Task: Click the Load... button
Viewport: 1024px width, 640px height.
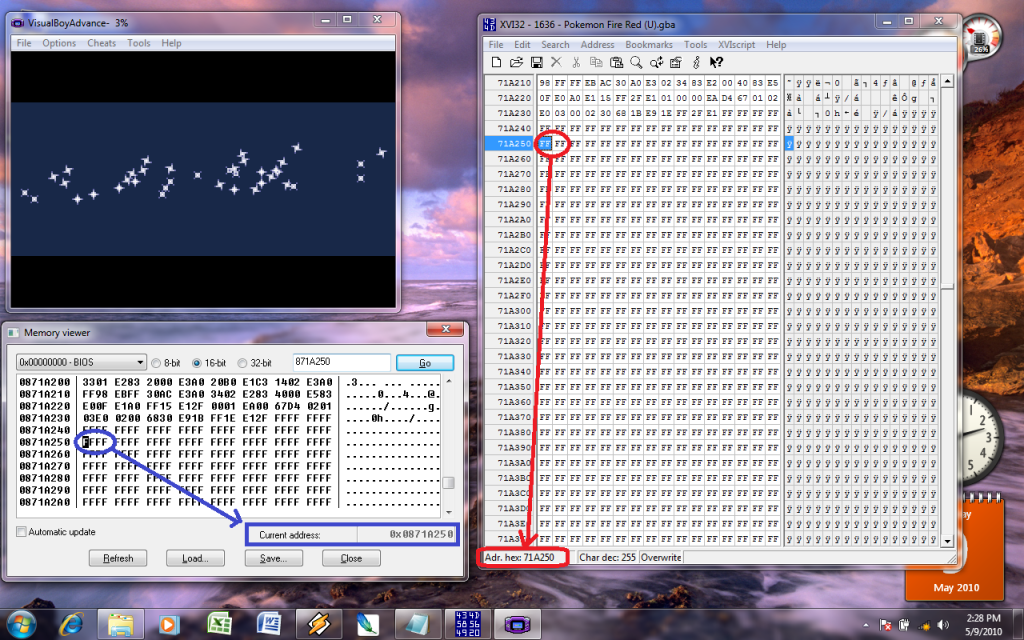Action: point(195,558)
